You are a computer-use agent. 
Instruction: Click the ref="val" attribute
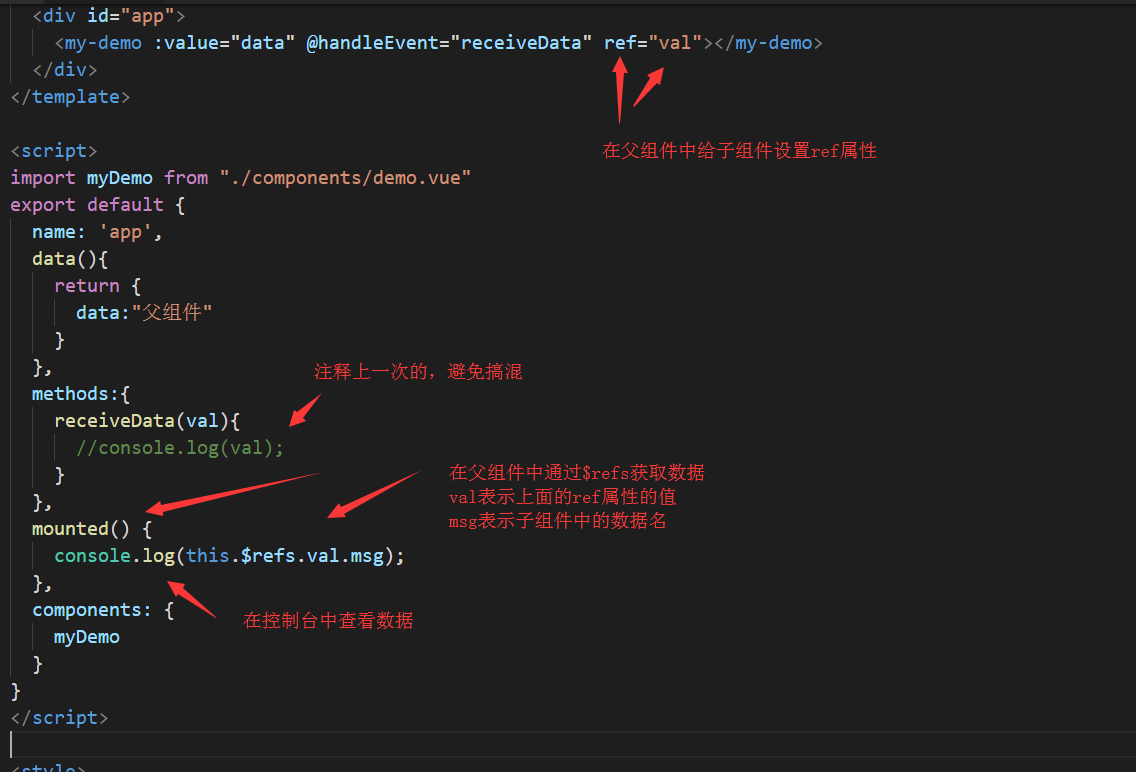(653, 43)
